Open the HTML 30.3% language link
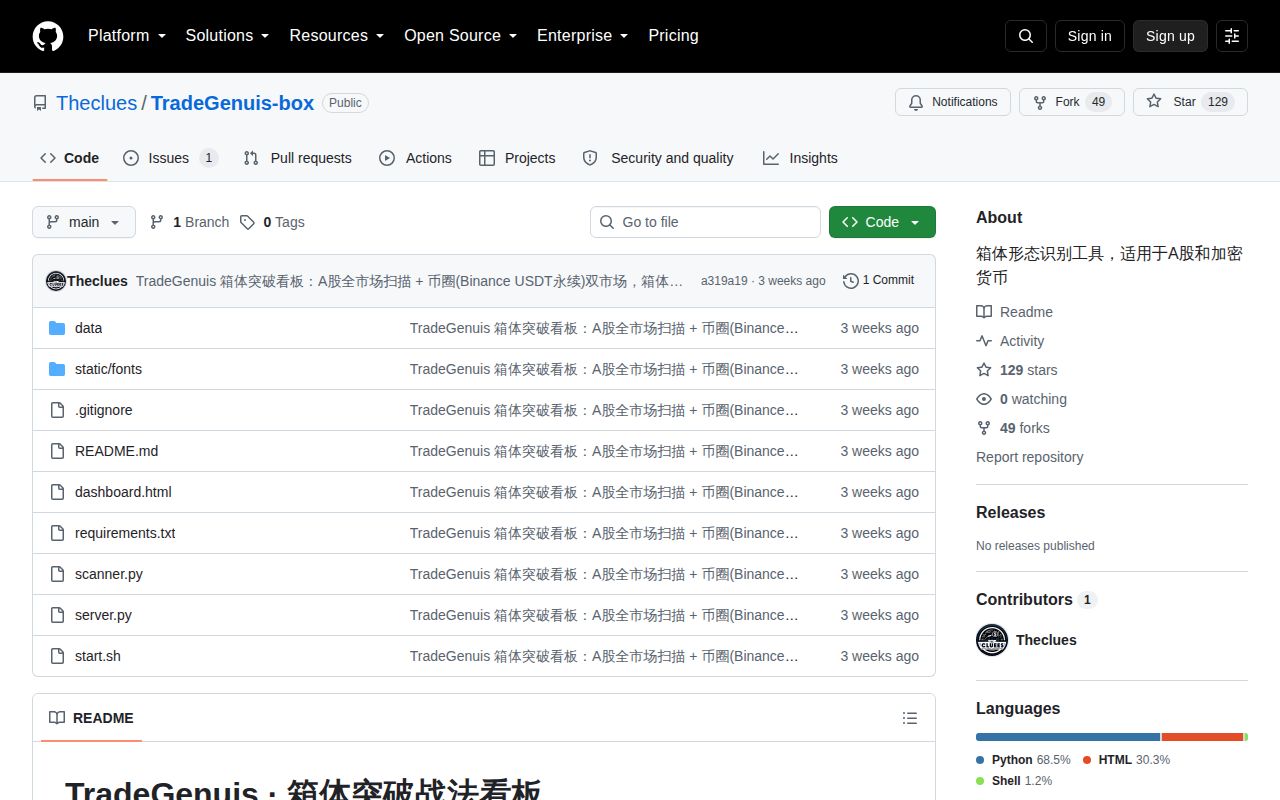 pyautogui.click(x=1126, y=760)
